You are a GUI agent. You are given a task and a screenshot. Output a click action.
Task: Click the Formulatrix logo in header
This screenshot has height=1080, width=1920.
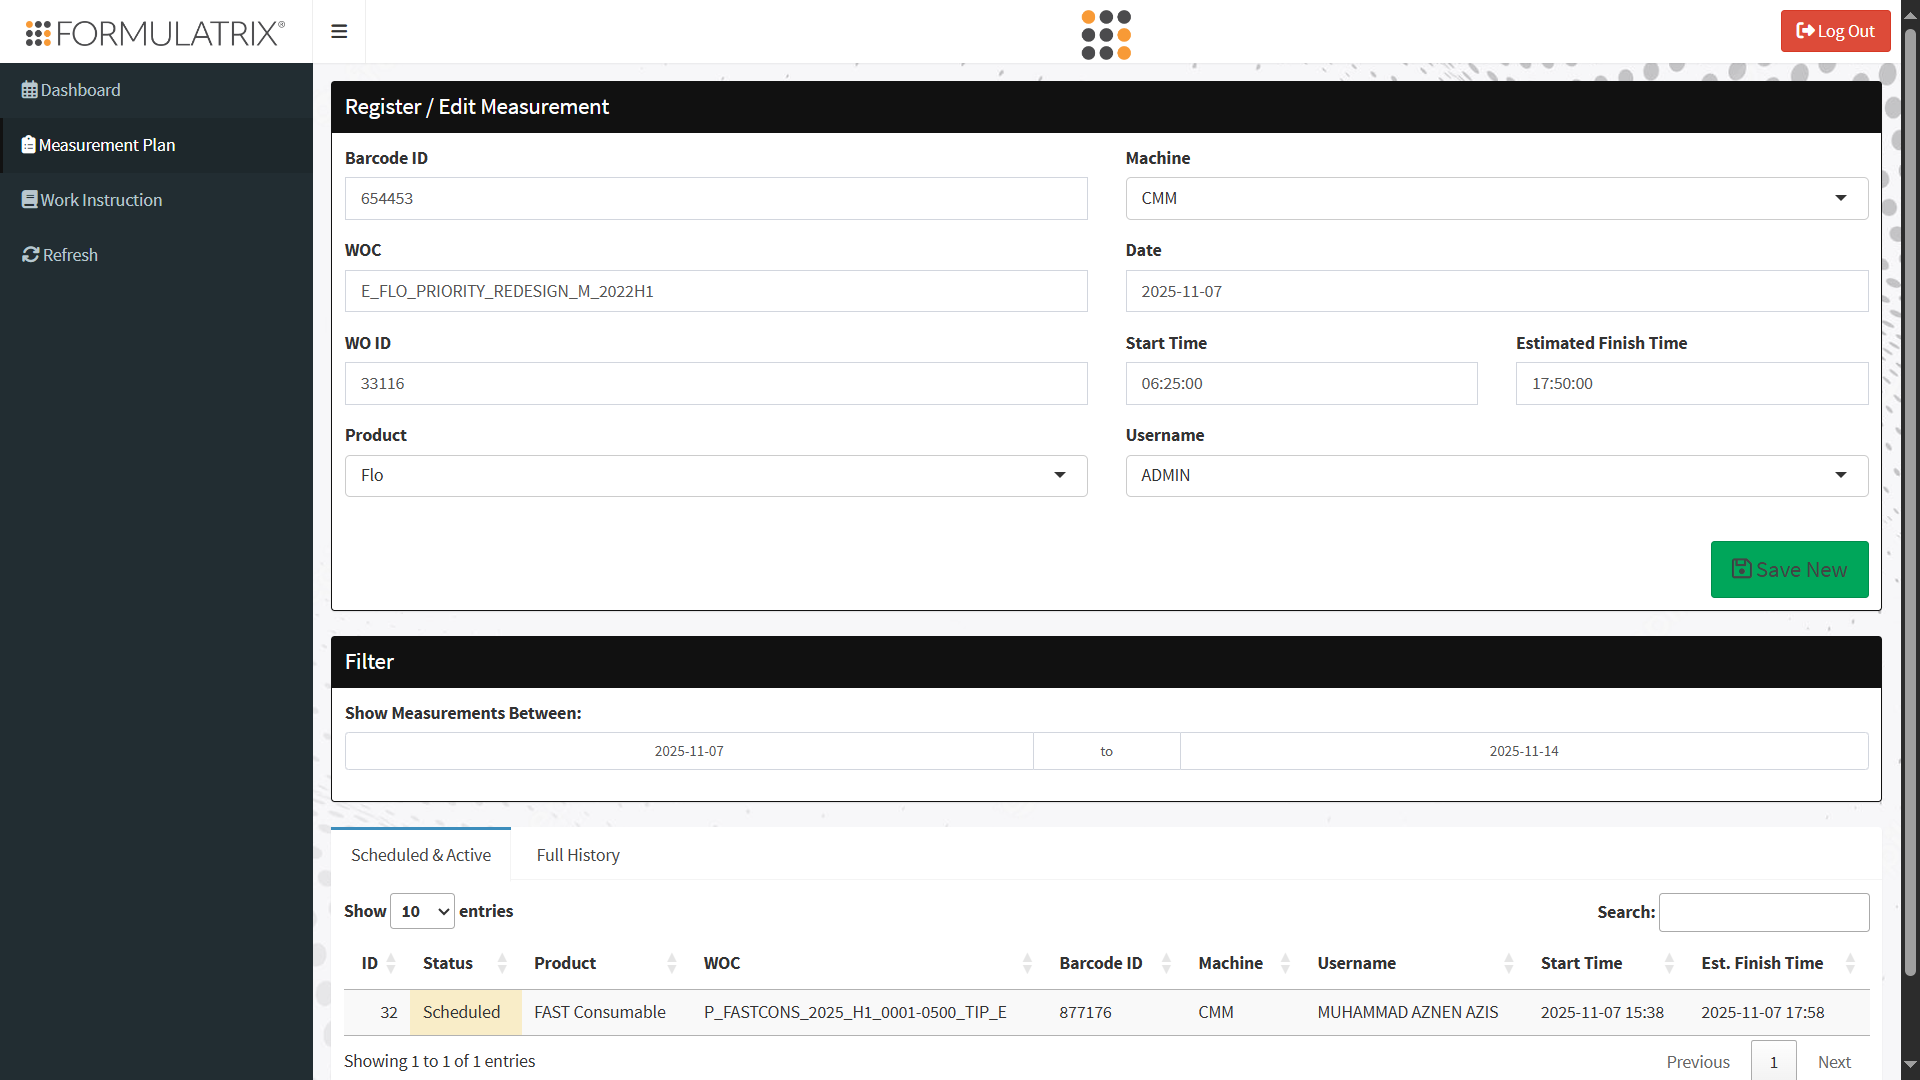(155, 33)
